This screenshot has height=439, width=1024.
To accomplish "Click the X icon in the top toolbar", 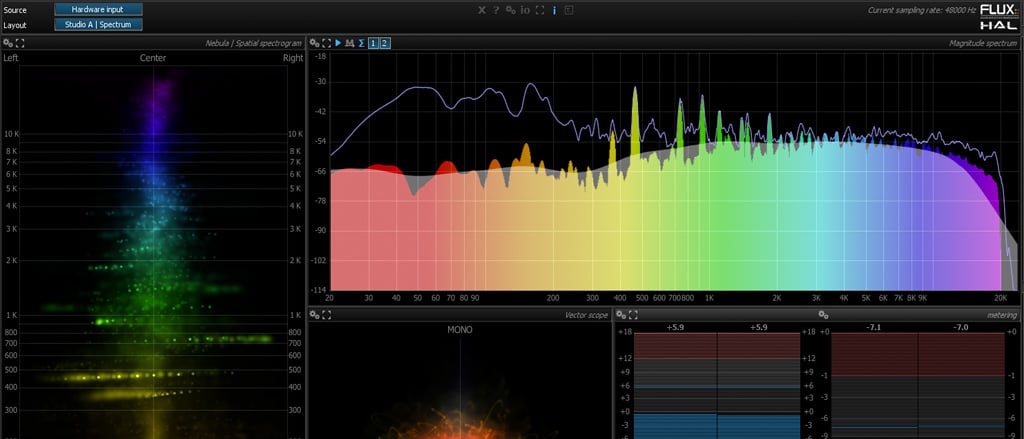I will [482, 10].
